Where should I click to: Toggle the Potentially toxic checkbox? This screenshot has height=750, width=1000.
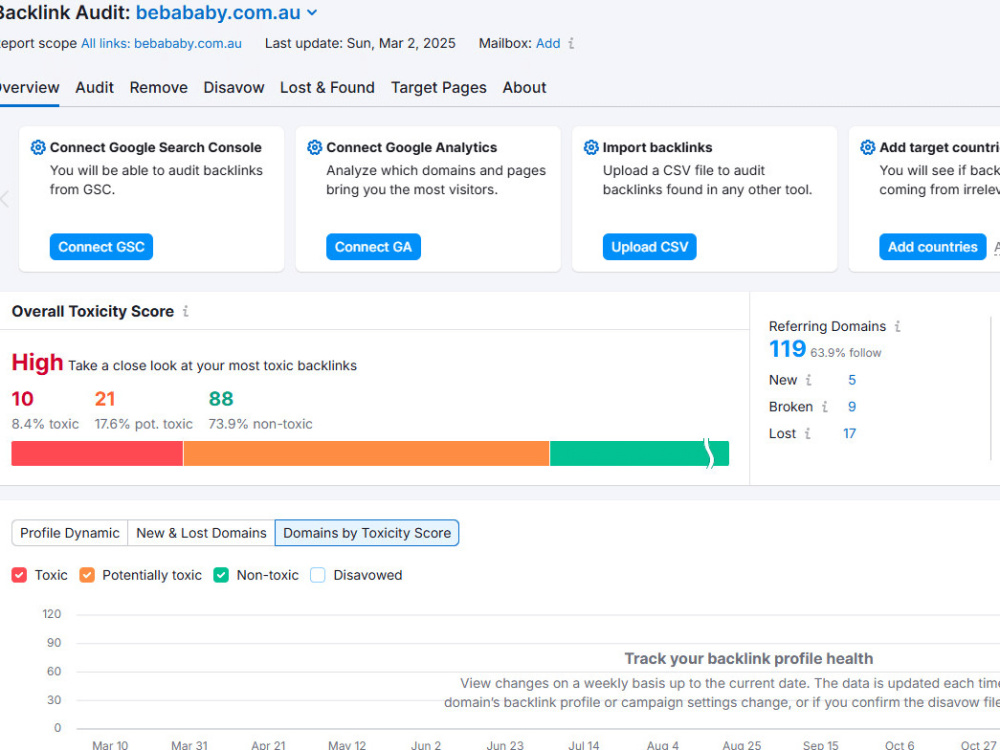(x=87, y=575)
